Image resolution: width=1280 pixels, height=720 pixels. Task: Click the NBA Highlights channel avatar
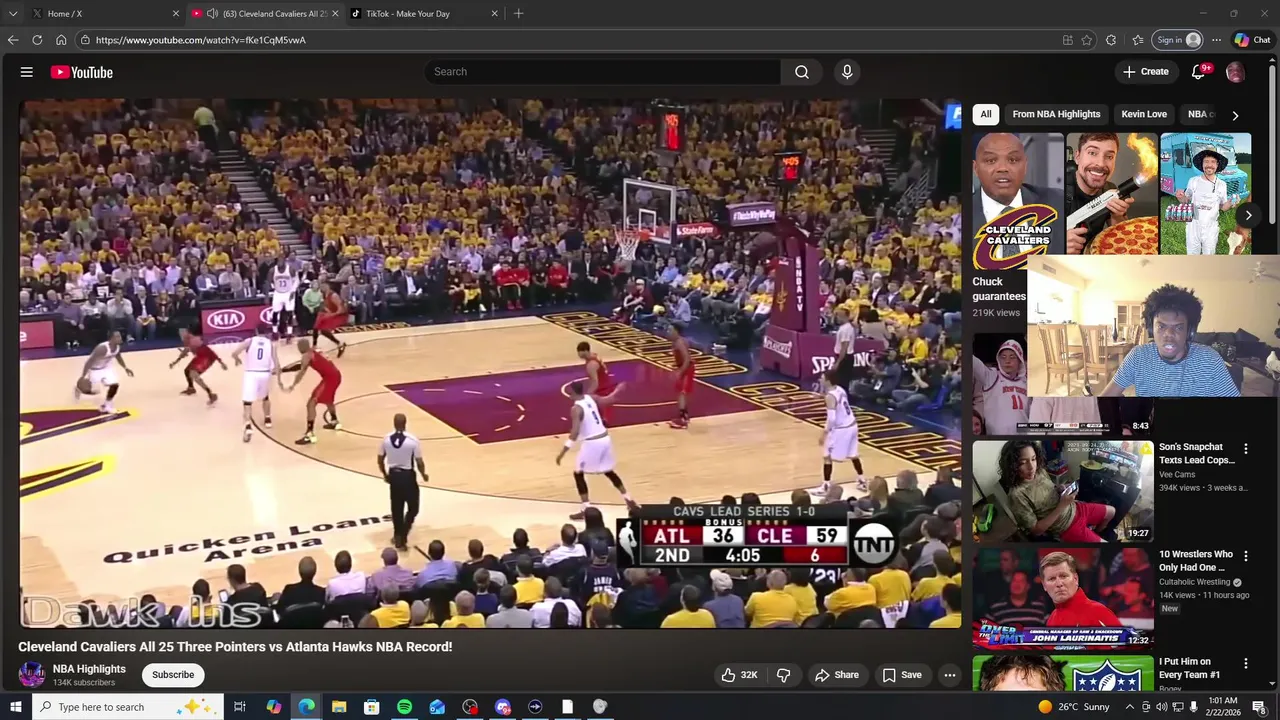click(x=32, y=675)
